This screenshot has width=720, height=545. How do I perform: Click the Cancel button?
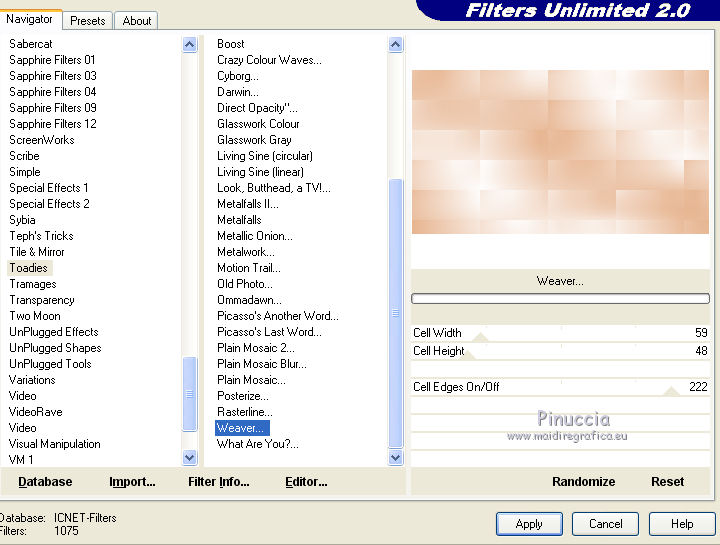click(x=605, y=524)
